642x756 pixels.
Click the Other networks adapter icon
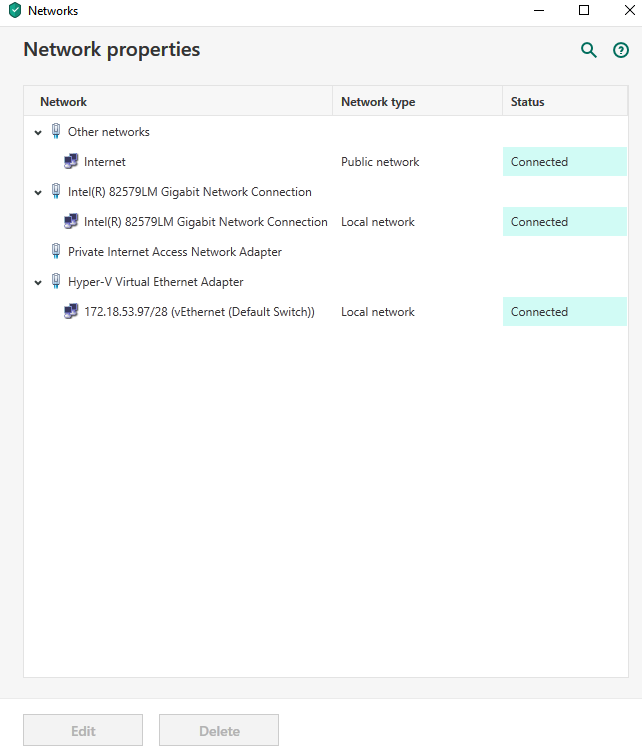(55, 132)
